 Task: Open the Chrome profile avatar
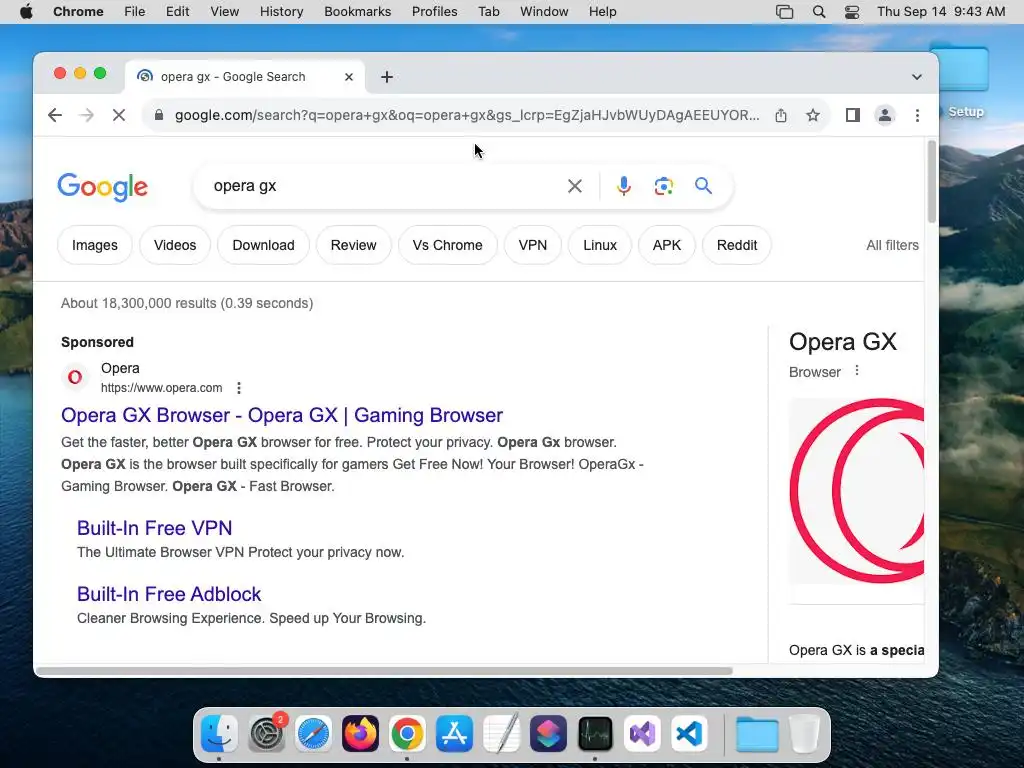[885, 116]
